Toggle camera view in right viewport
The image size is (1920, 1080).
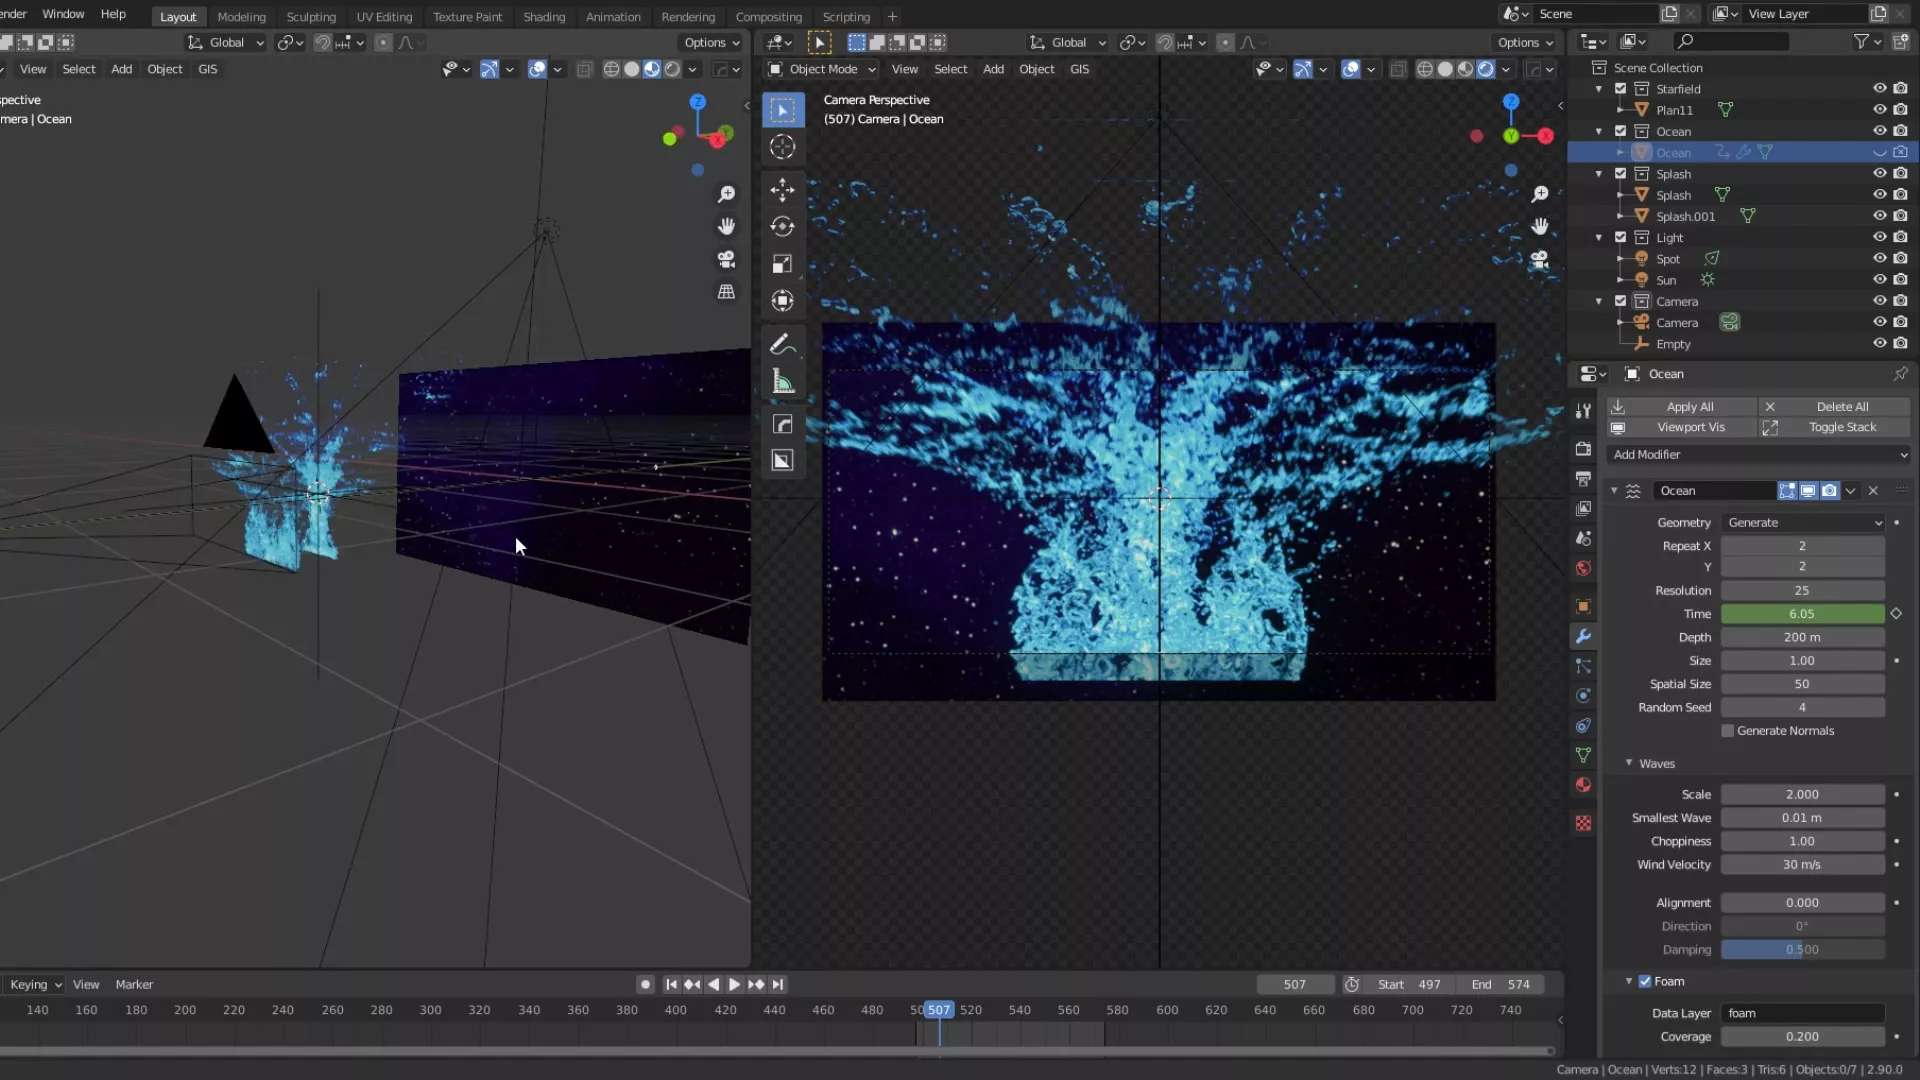(x=1540, y=260)
